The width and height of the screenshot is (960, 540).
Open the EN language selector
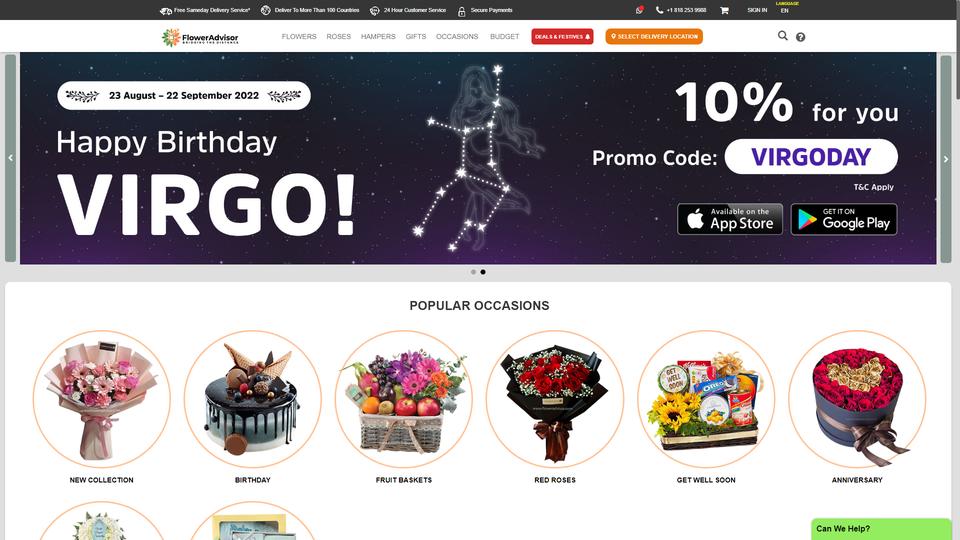click(785, 10)
